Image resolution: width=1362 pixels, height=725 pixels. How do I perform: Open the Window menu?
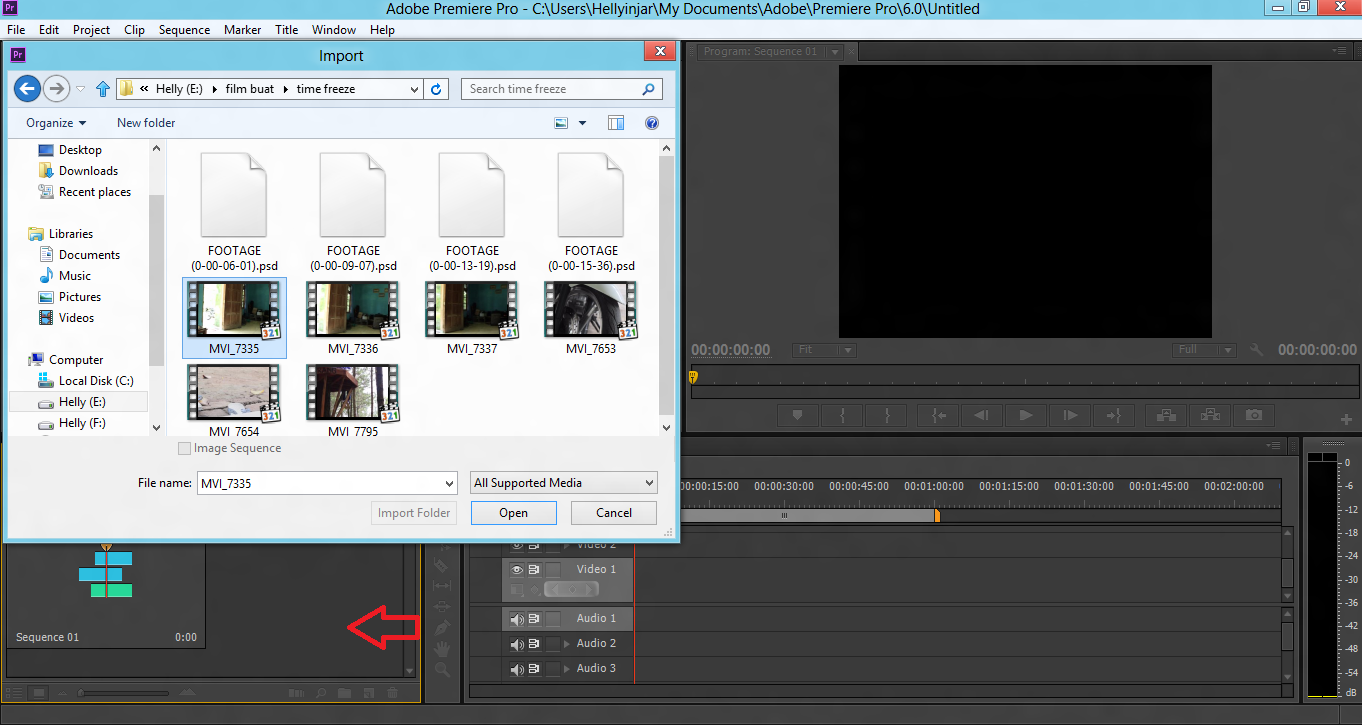[334, 30]
